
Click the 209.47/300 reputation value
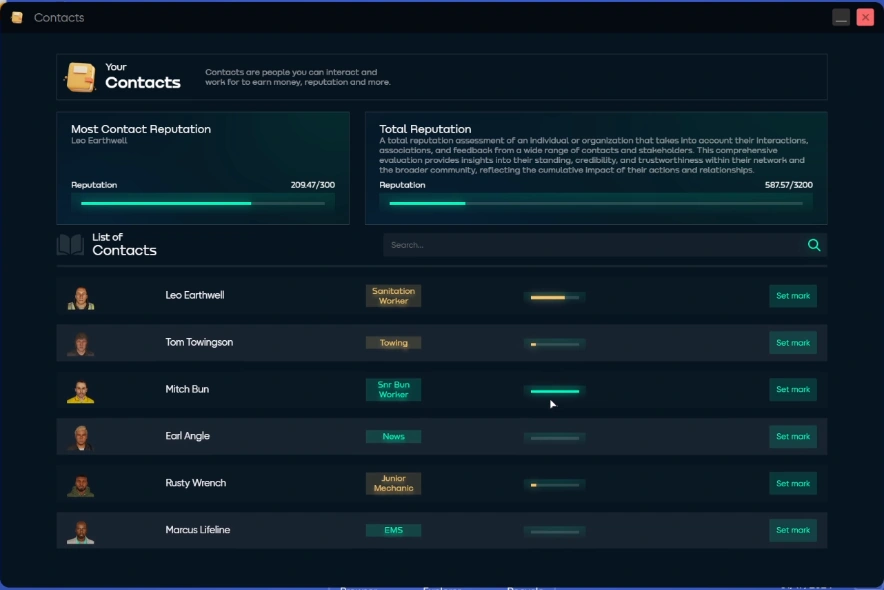point(313,185)
